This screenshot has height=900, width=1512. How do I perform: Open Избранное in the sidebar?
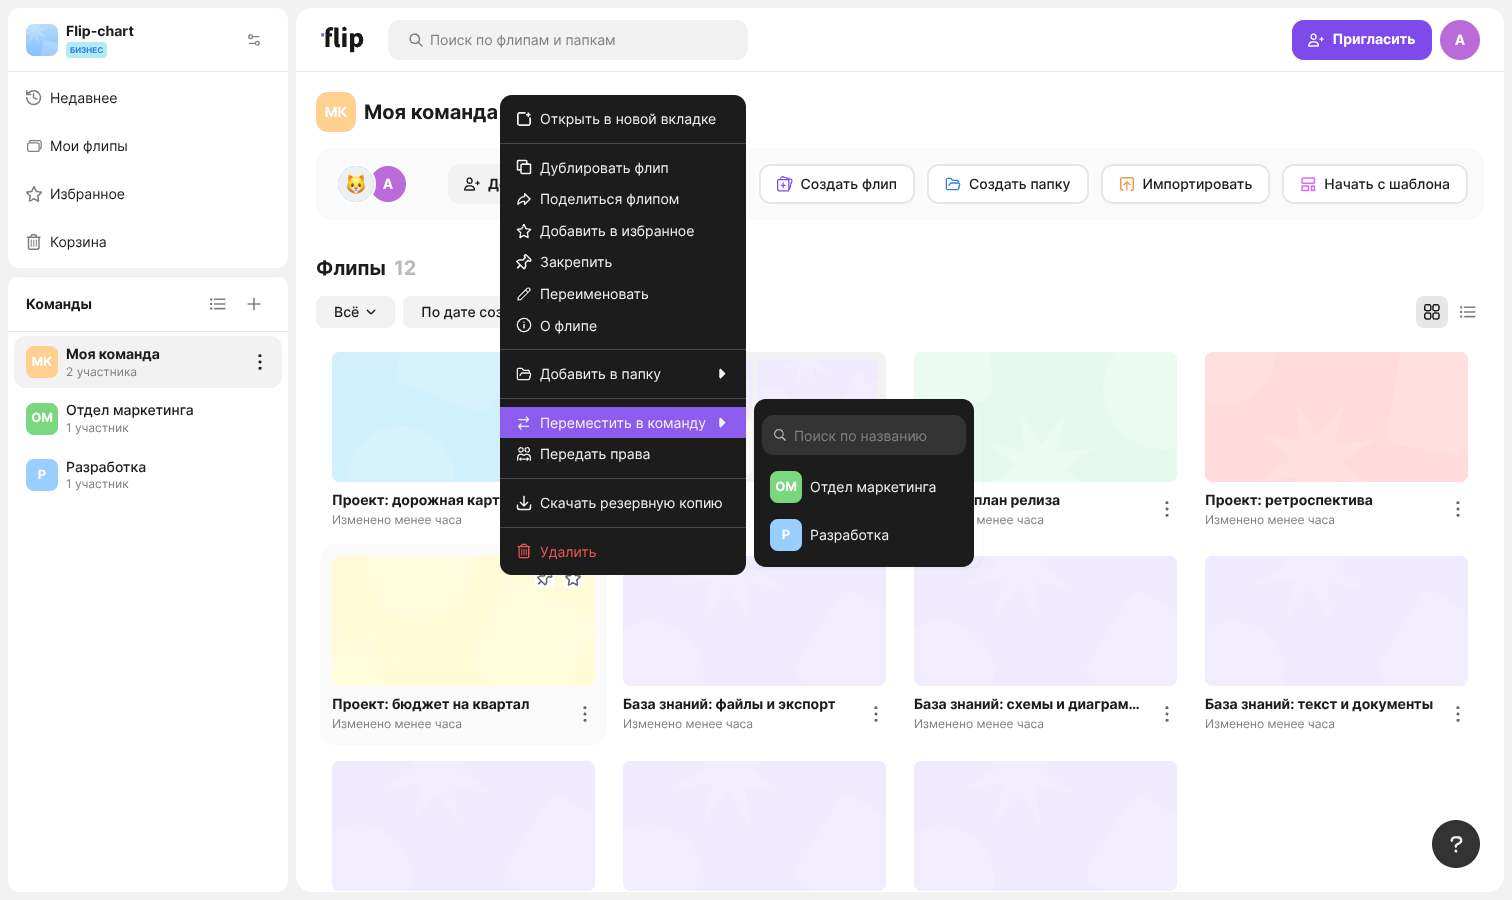pyautogui.click(x=148, y=194)
